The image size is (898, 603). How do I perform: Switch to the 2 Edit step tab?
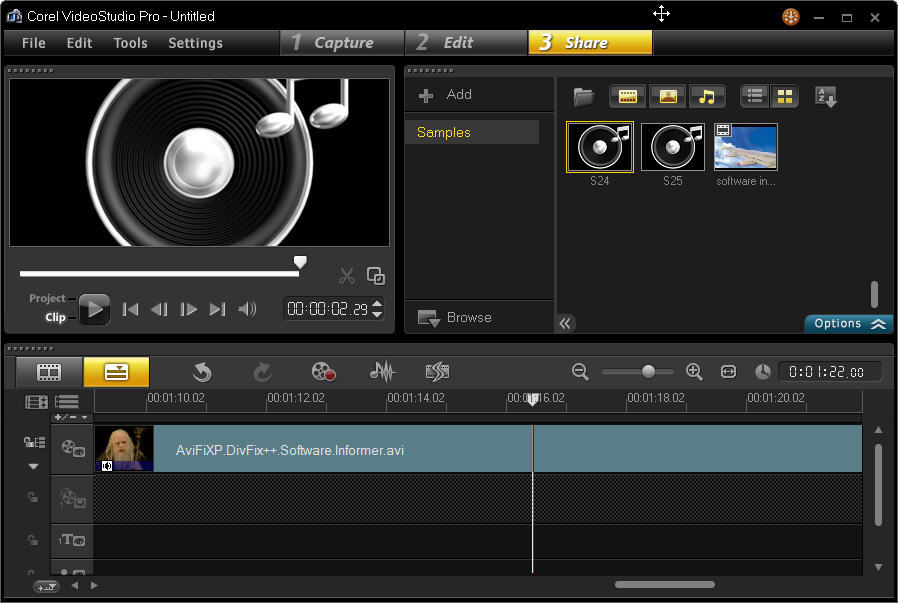point(466,43)
